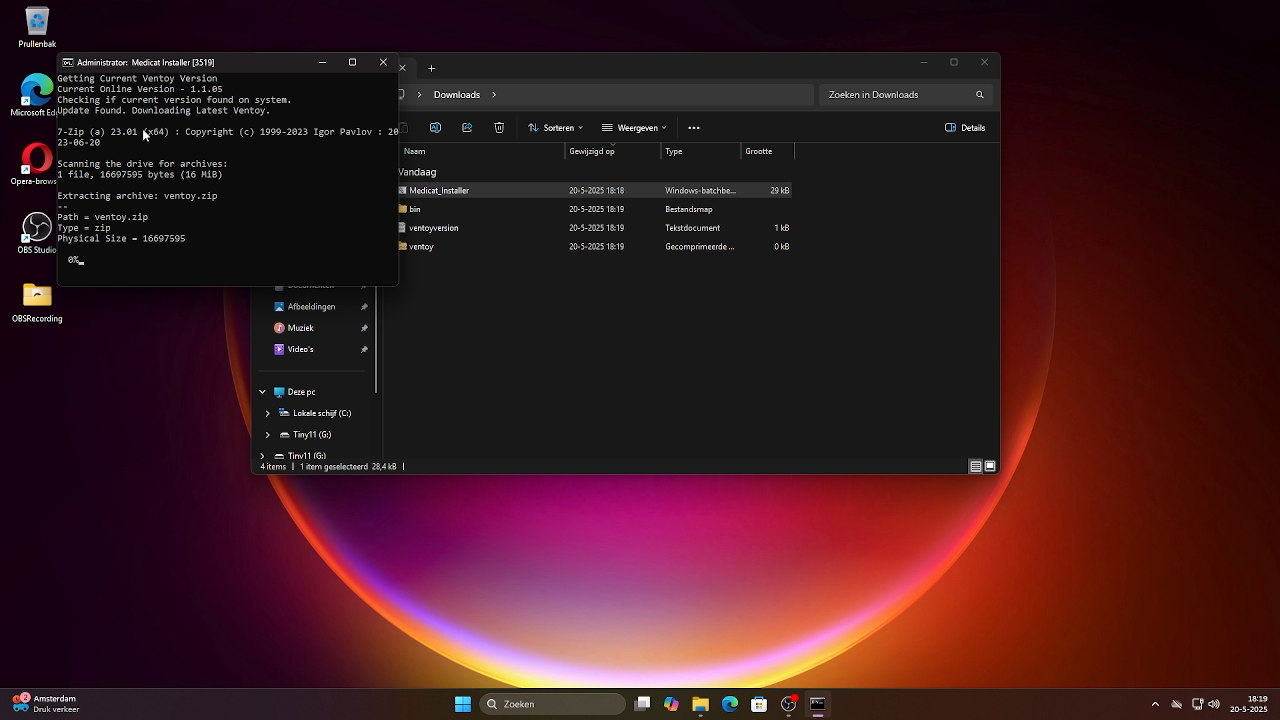Add a new tab in File Explorer
The width and height of the screenshot is (1280, 720).
[x=432, y=69]
